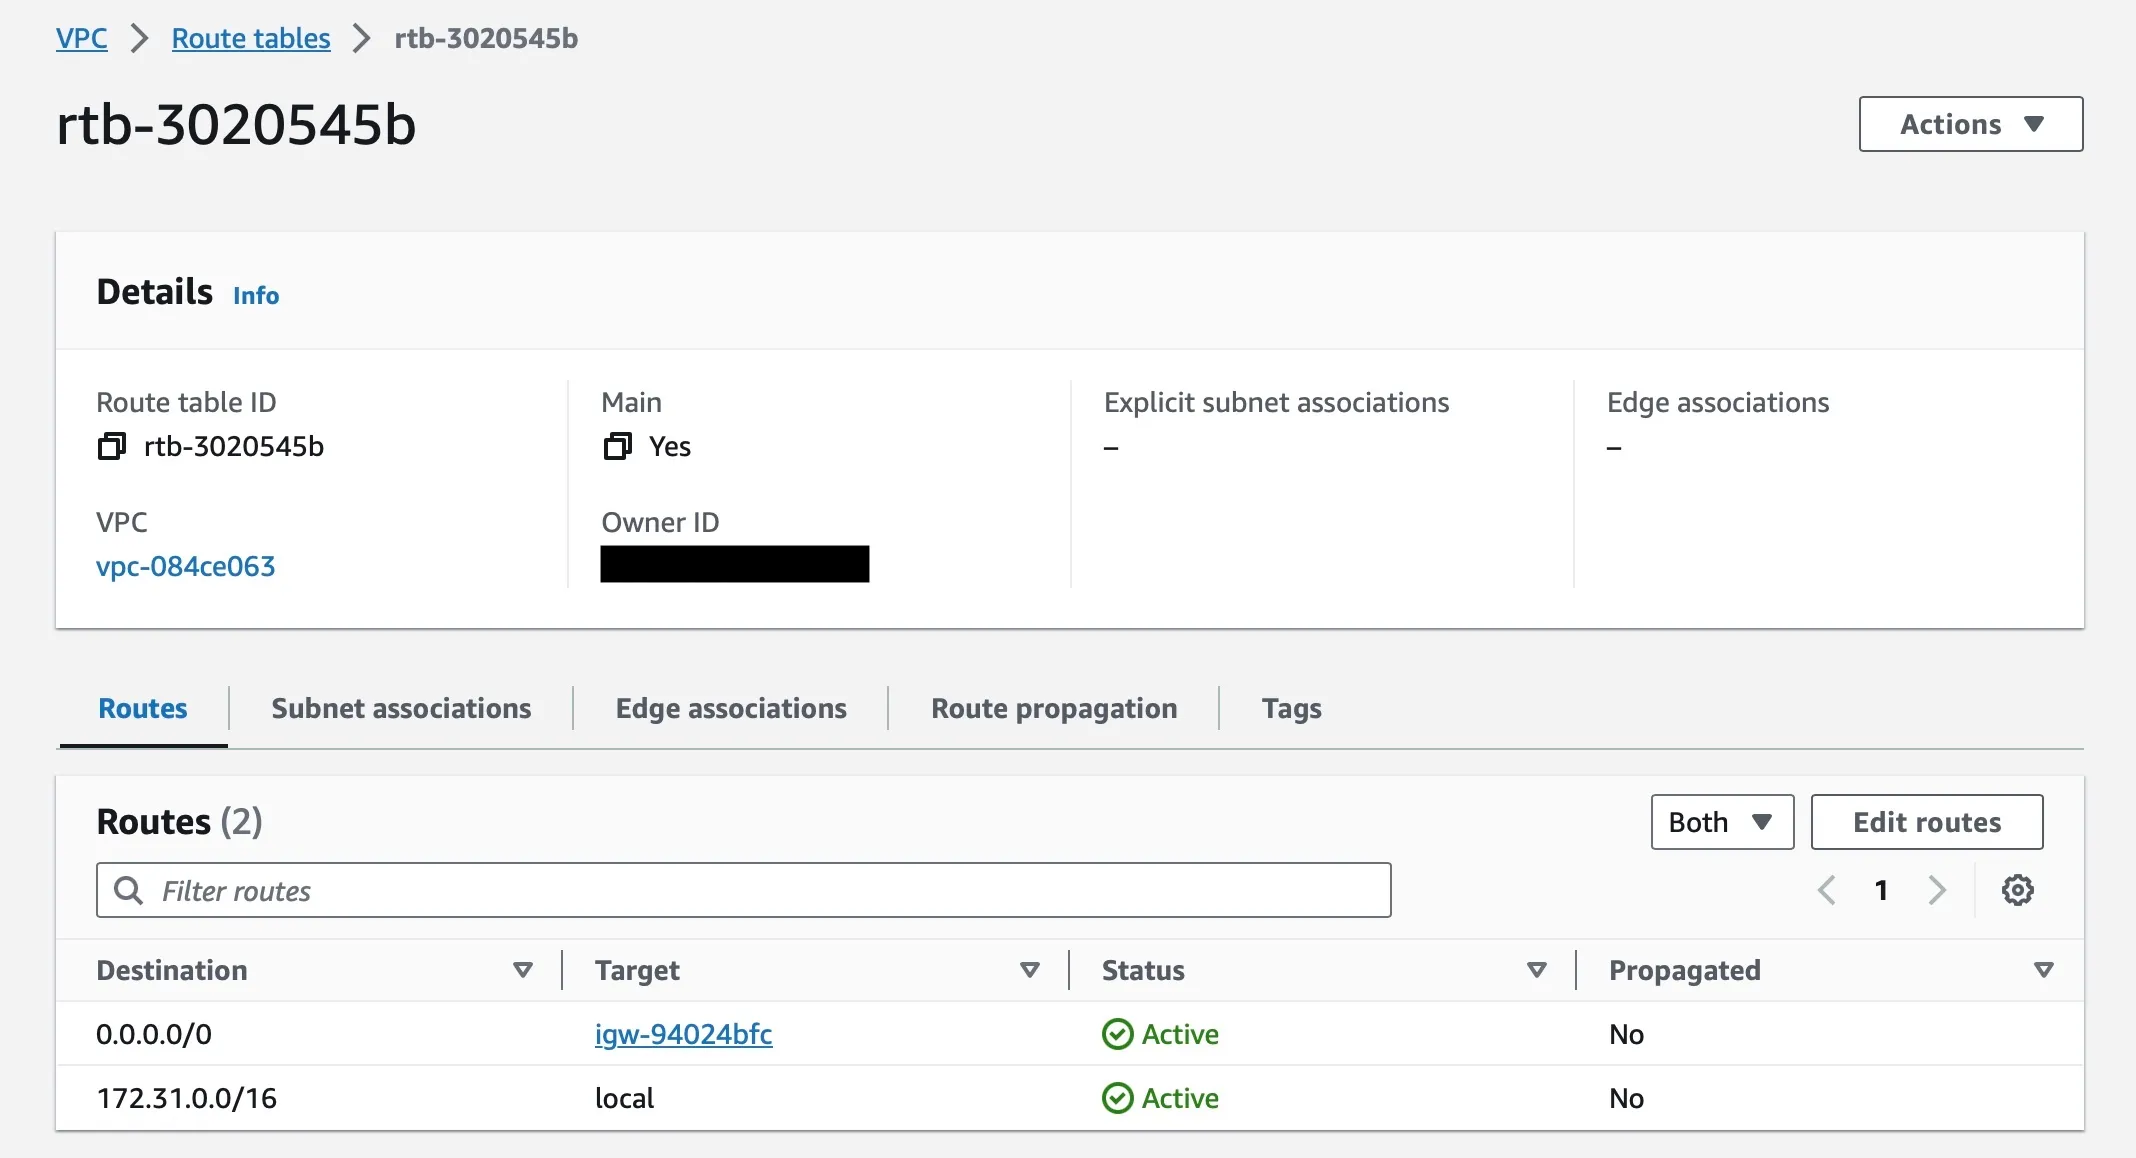
Task: Open internet gateway igw-94024bfc link
Action: tap(683, 1034)
